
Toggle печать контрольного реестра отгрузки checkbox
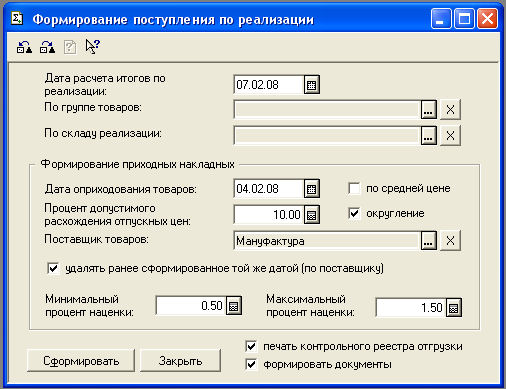coord(251,346)
